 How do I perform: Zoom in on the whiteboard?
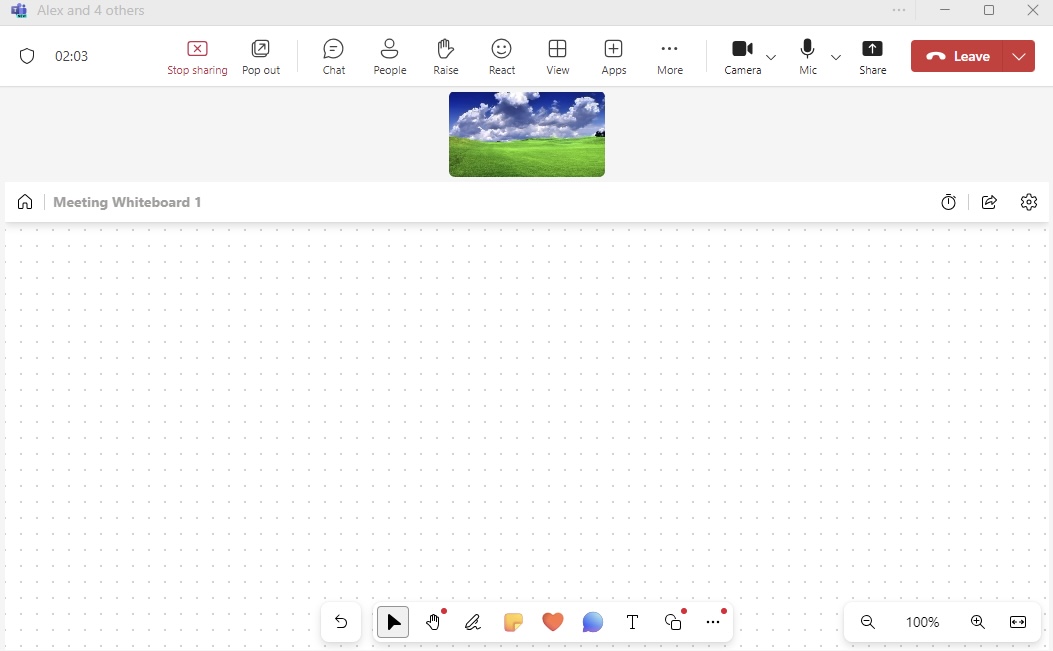point(978,622)
